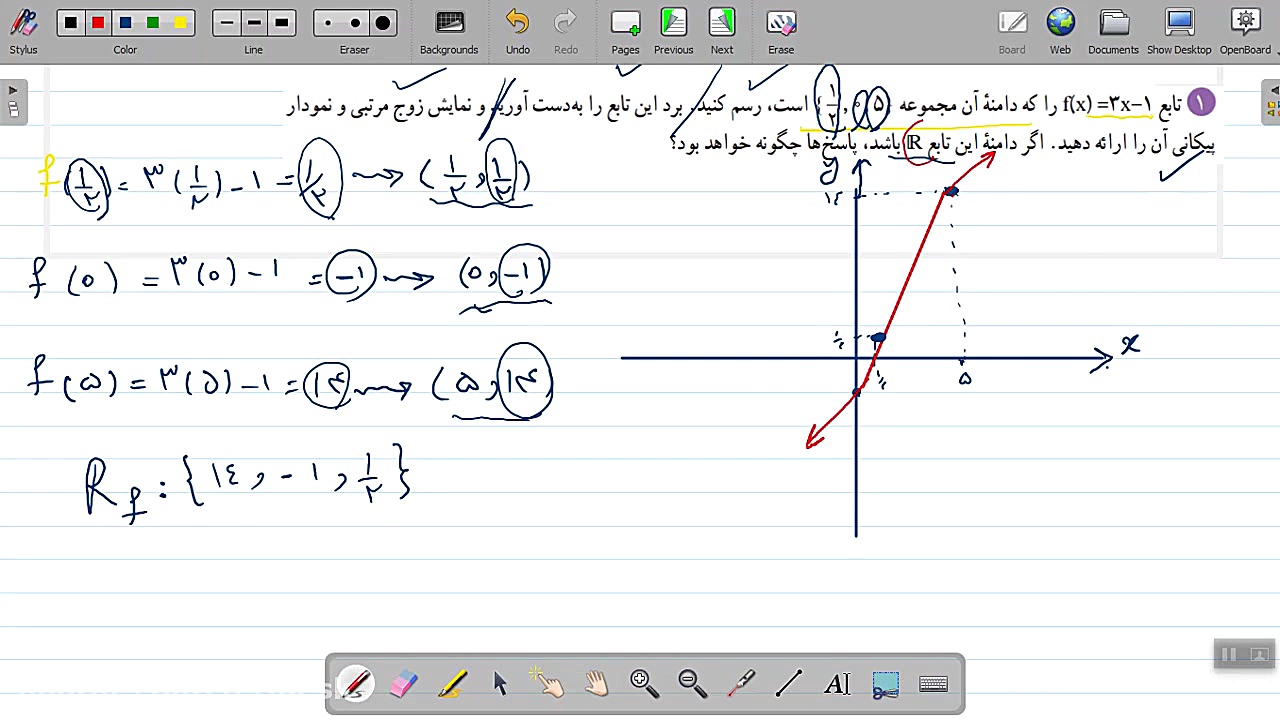Image resolution: width=1280 pixels, height=720 pixels.
Task: Select the Text tool
Action: pyautogui.click(x=836, y=684)
